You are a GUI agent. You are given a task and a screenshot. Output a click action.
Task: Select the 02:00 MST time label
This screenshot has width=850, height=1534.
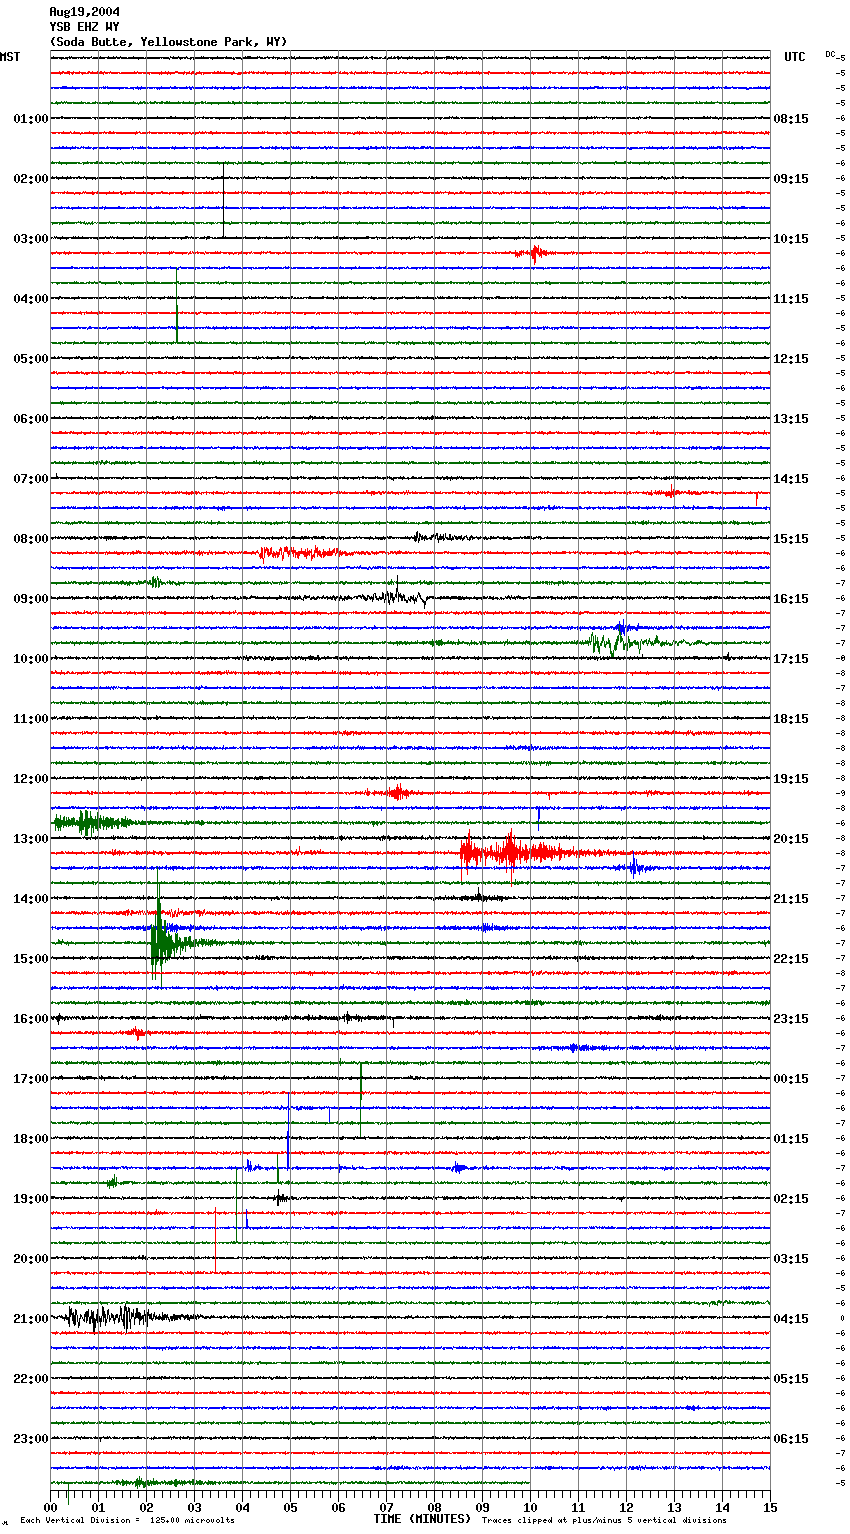point(31,179)
